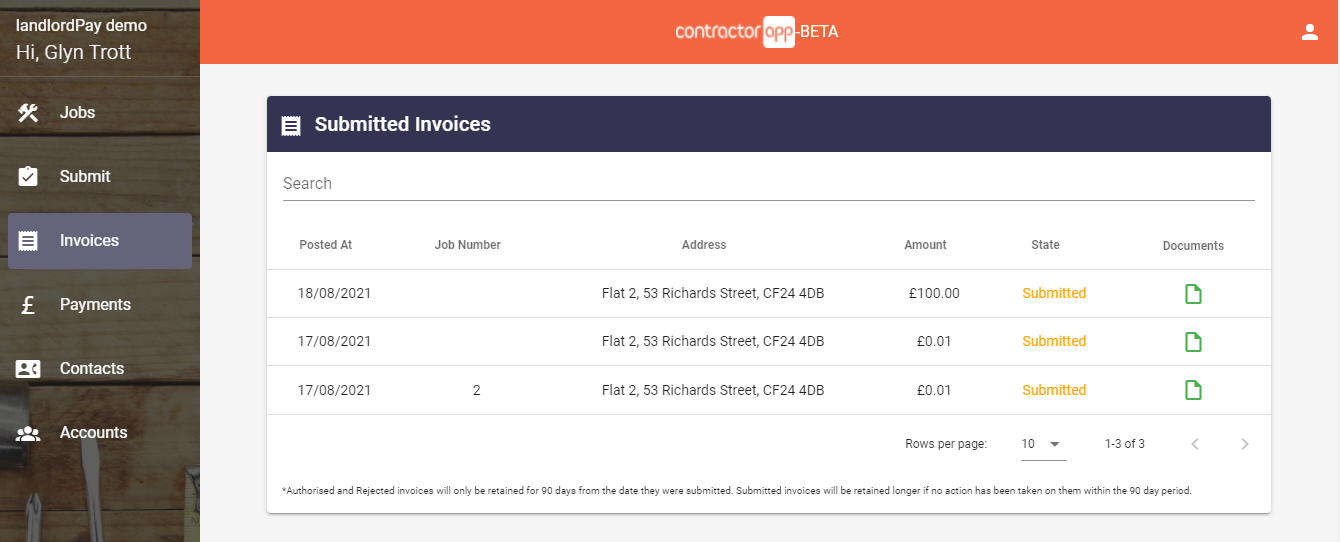The image size is (1340, 542).
Task: Navigate to the Payments section
Action: tap(95, 305)
